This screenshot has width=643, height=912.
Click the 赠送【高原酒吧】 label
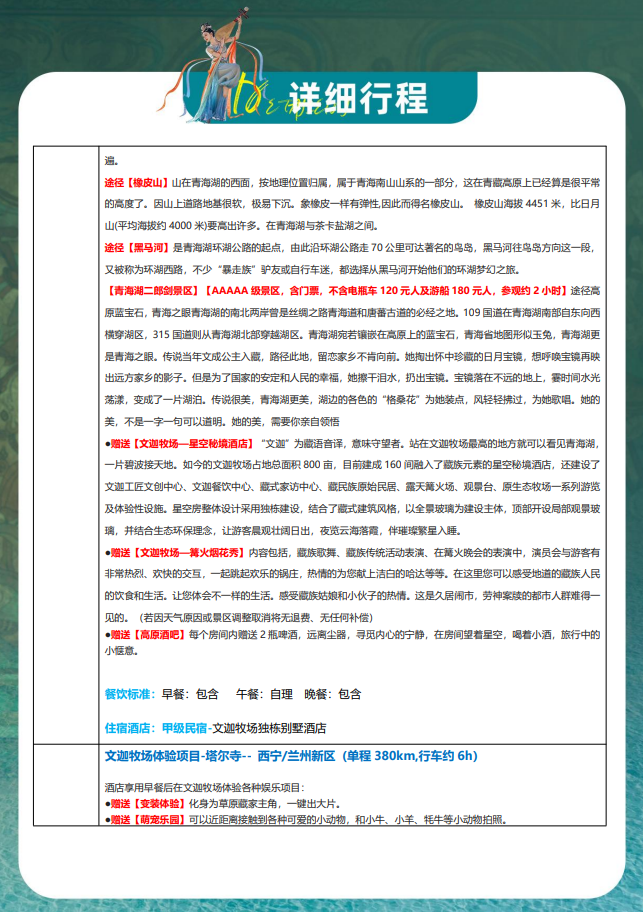point(148,635)
